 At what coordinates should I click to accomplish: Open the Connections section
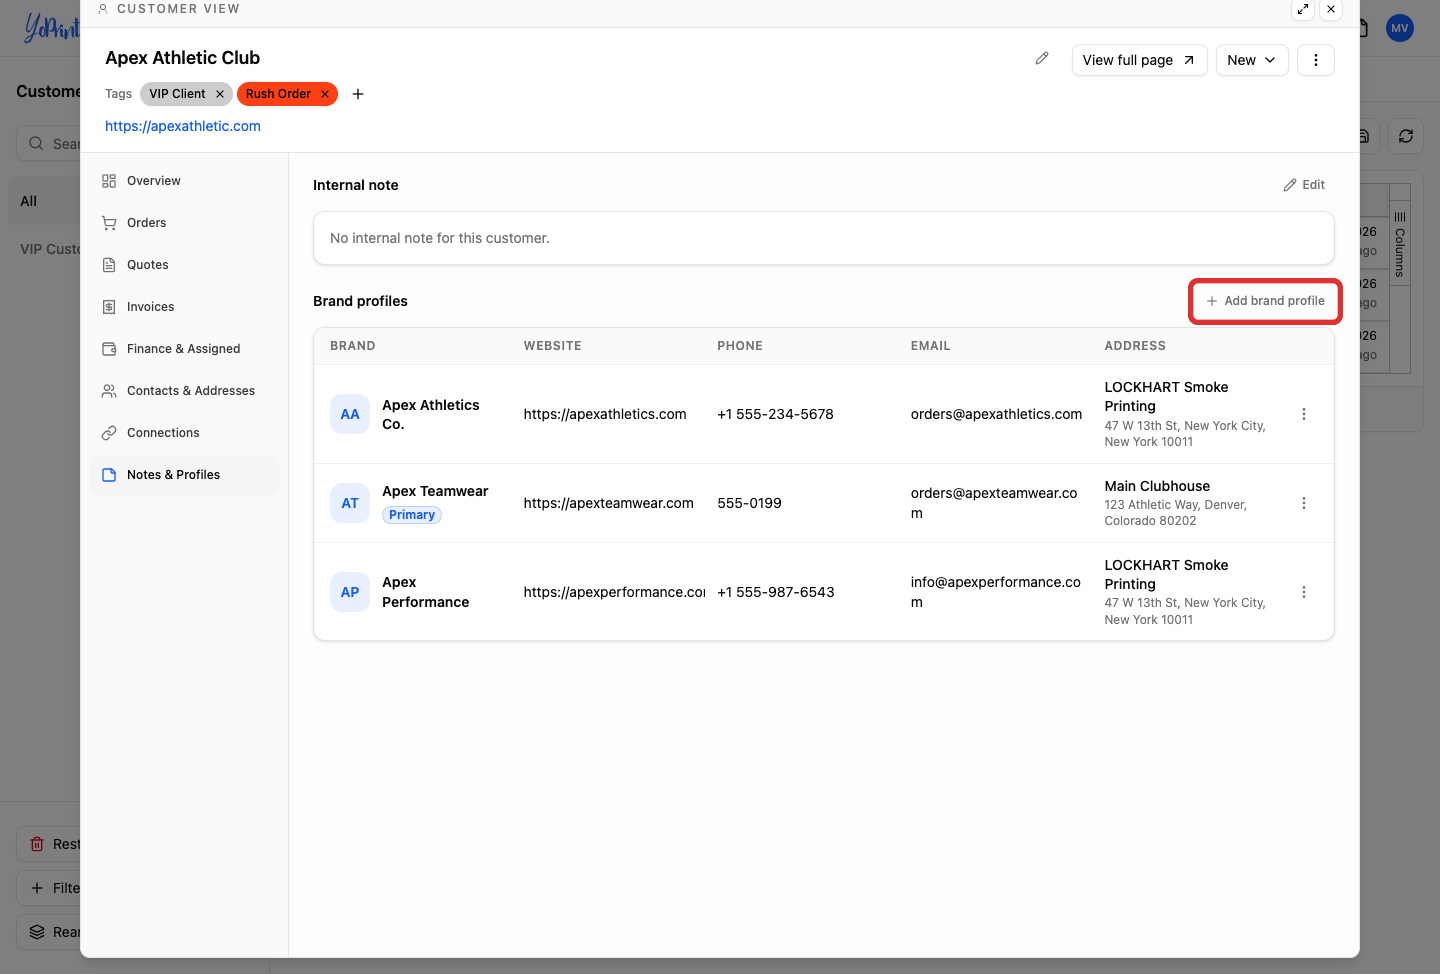[x=185, y=433]
